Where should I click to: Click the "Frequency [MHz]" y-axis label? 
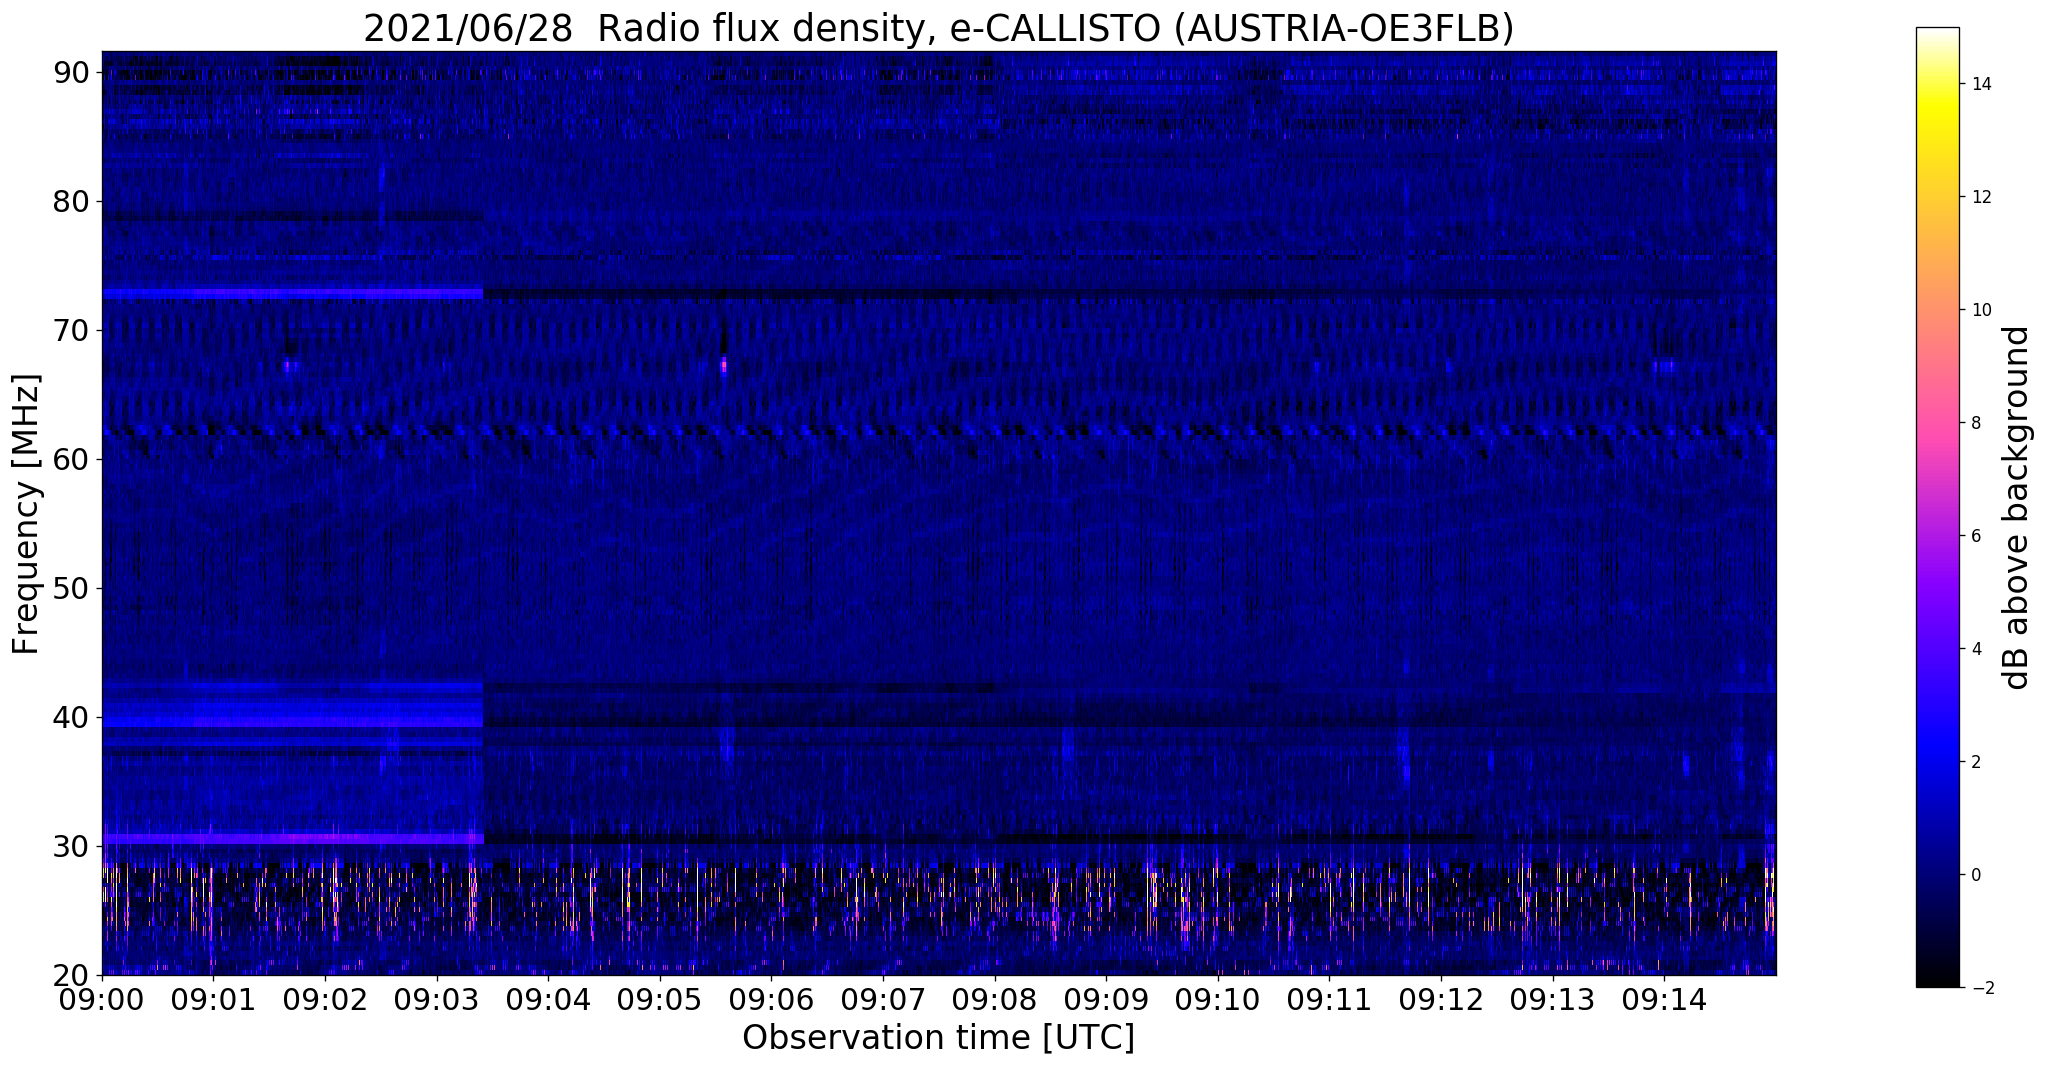27,514
